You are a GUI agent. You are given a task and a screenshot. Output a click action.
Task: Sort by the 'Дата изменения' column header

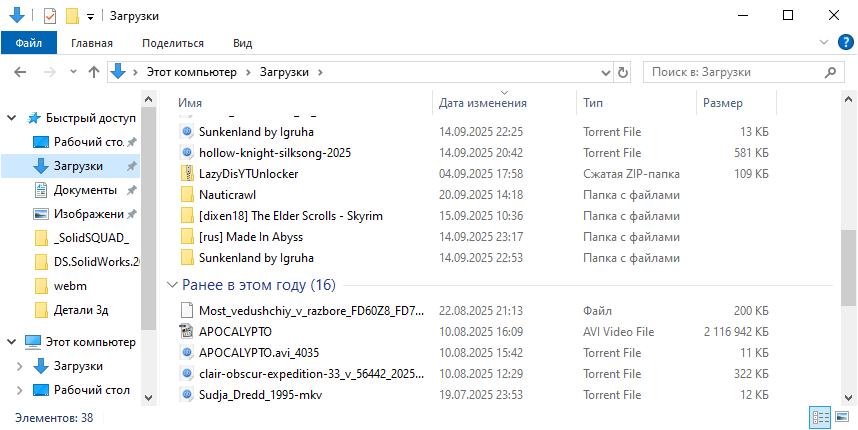tap(483, 103)
